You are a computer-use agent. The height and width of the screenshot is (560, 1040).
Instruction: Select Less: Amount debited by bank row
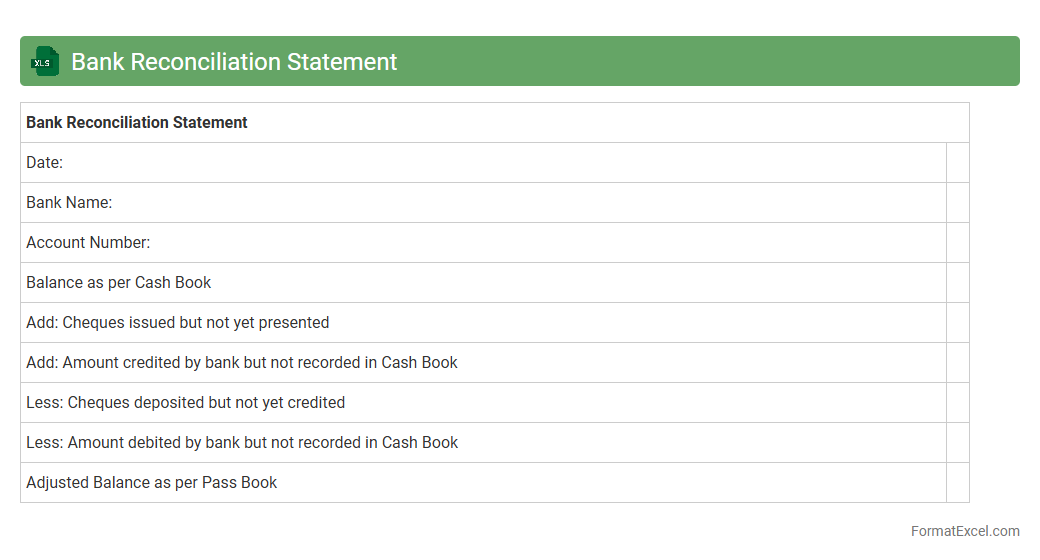pos(242,443)
